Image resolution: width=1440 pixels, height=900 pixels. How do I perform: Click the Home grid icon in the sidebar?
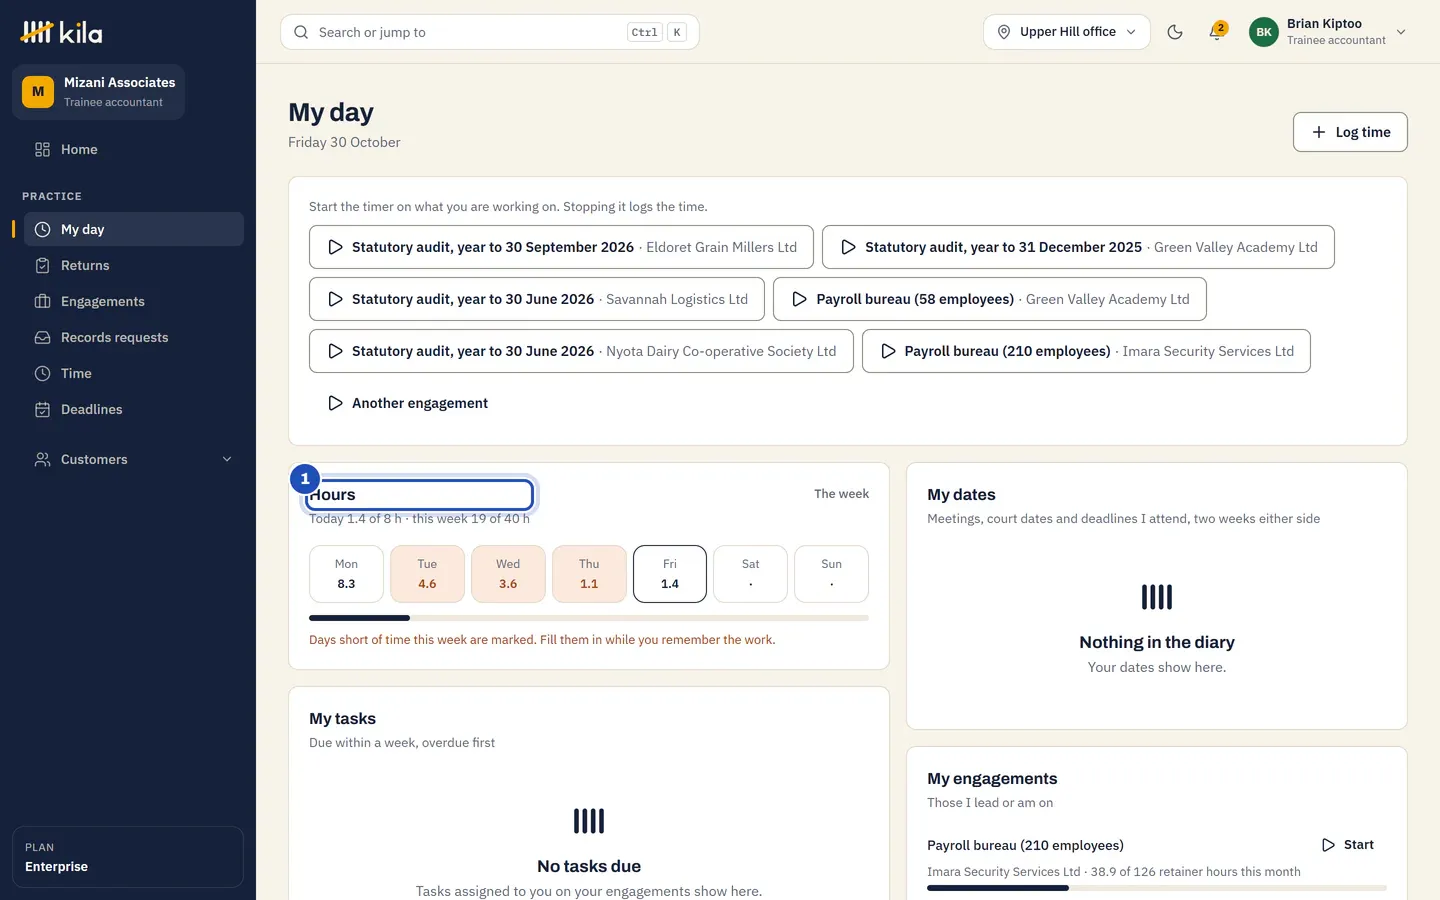click(42, 149)
